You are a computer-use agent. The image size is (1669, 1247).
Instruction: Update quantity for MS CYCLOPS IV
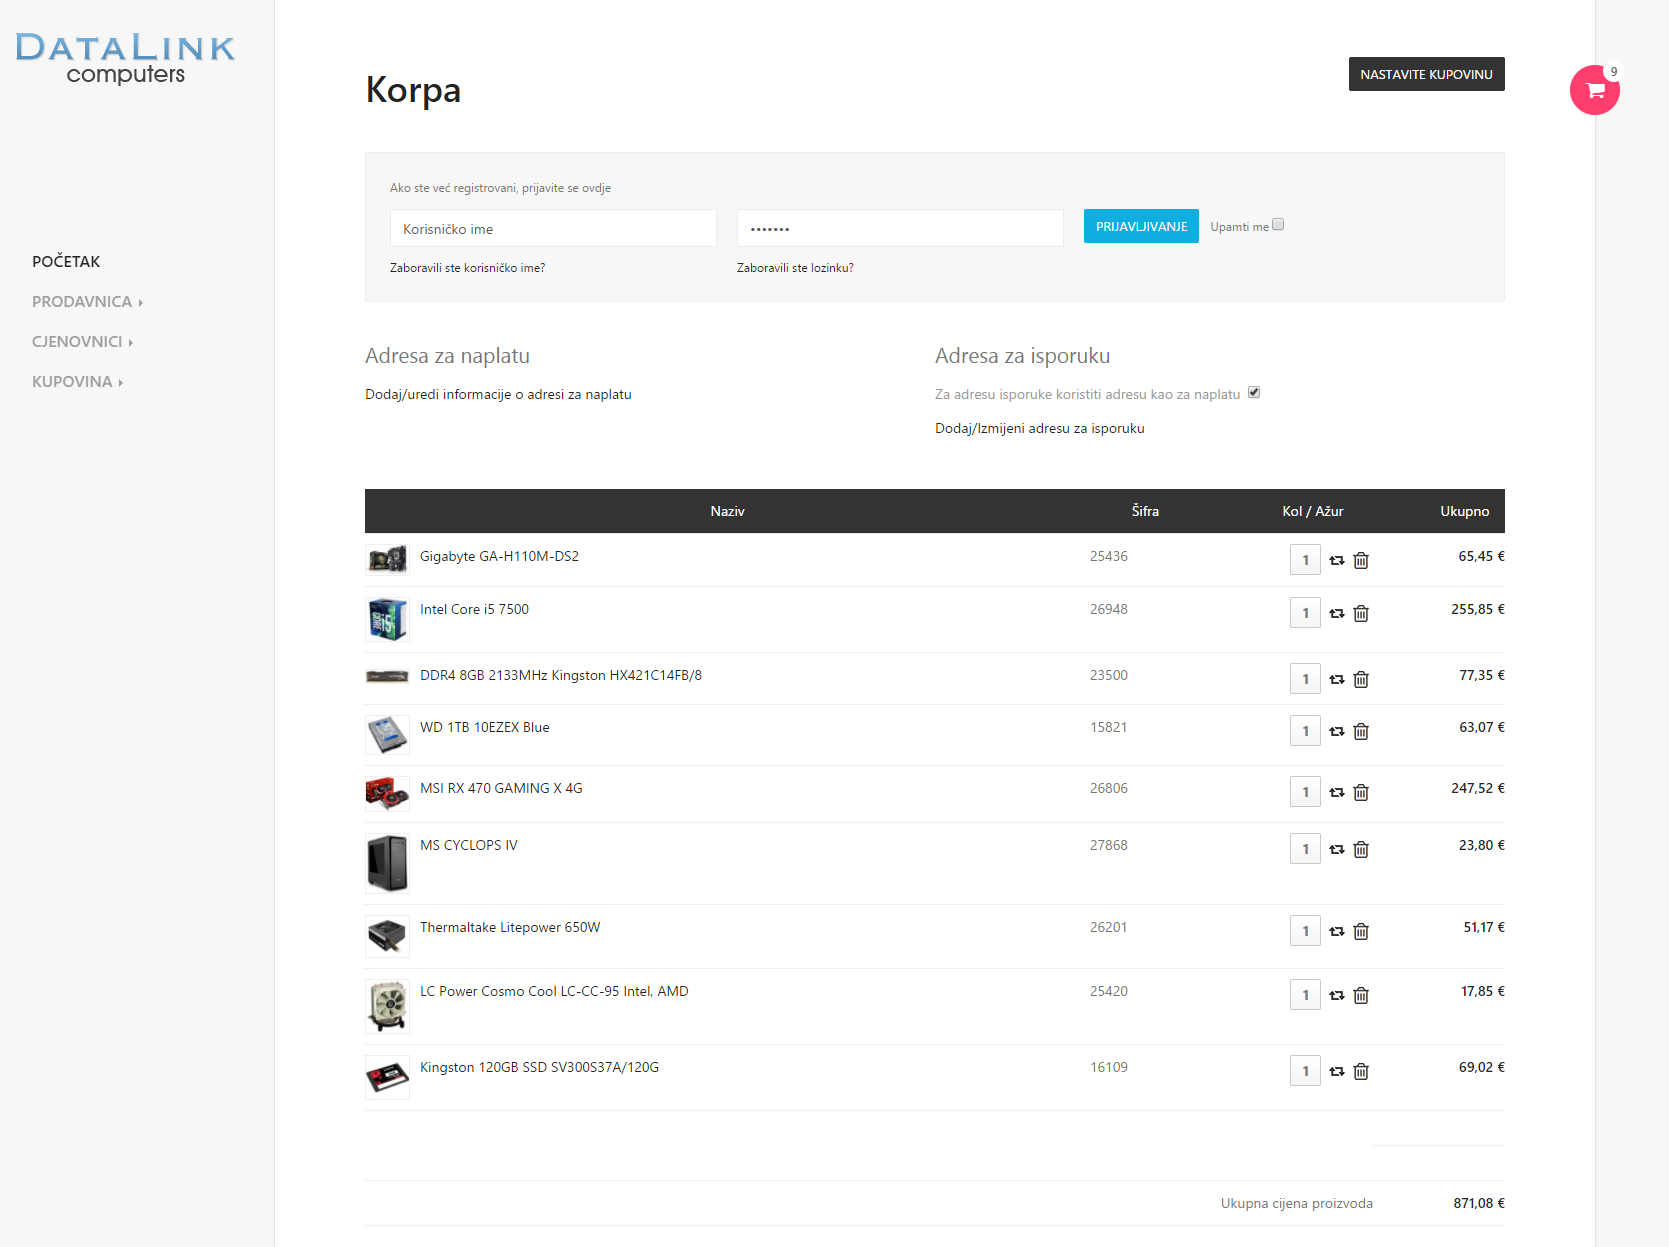(1337, 850)
